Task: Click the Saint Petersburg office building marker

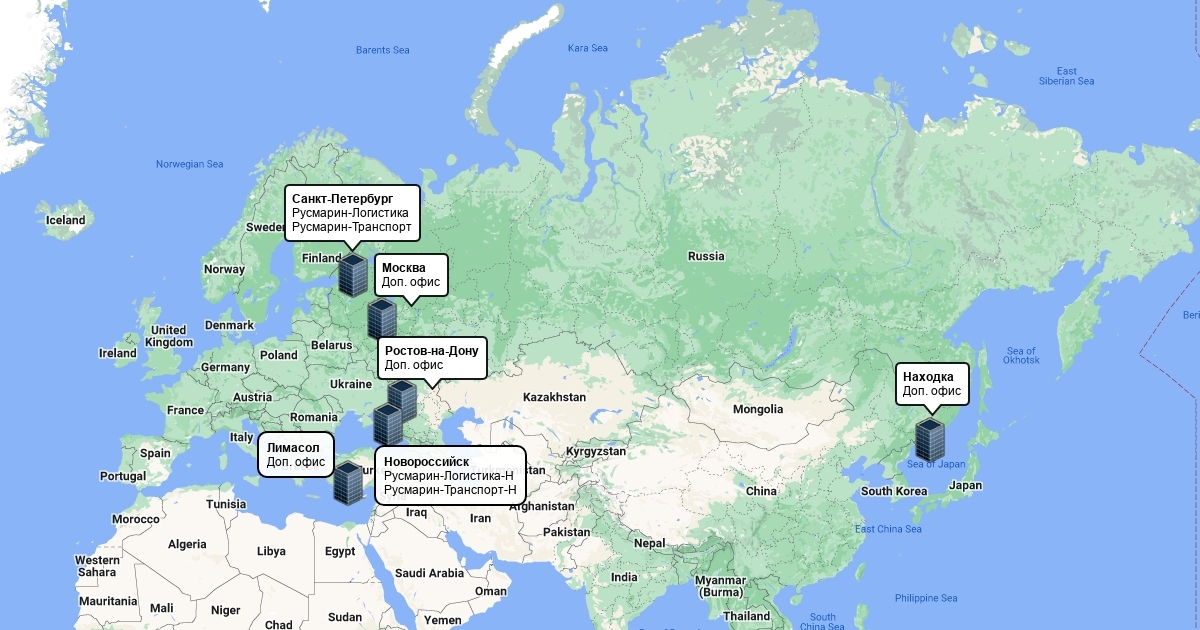Action: [x=353, y=275]
